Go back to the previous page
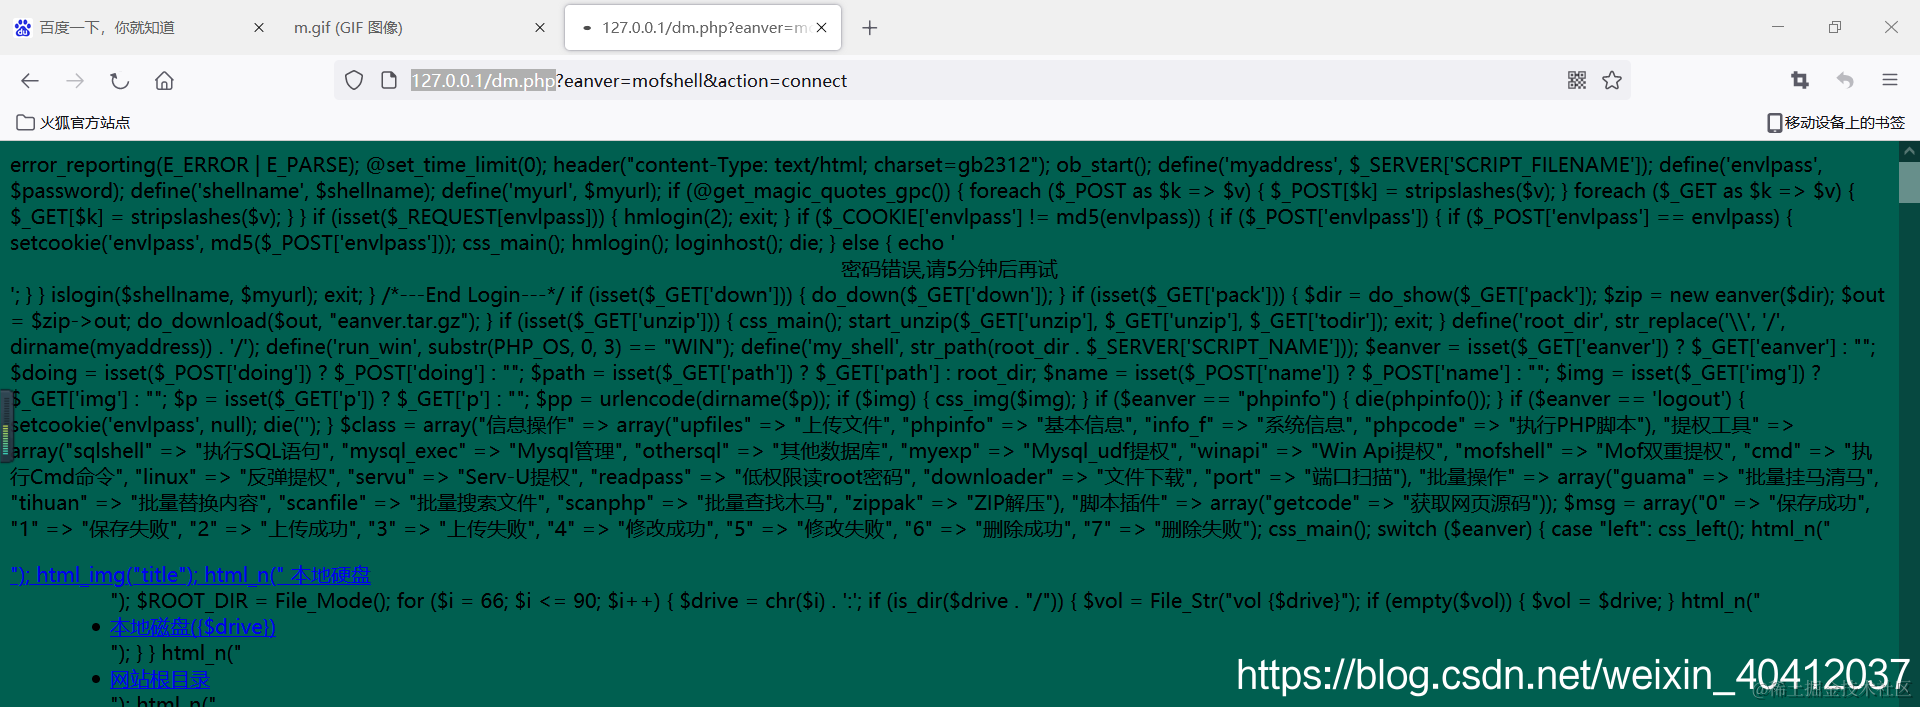 [30, 81]
